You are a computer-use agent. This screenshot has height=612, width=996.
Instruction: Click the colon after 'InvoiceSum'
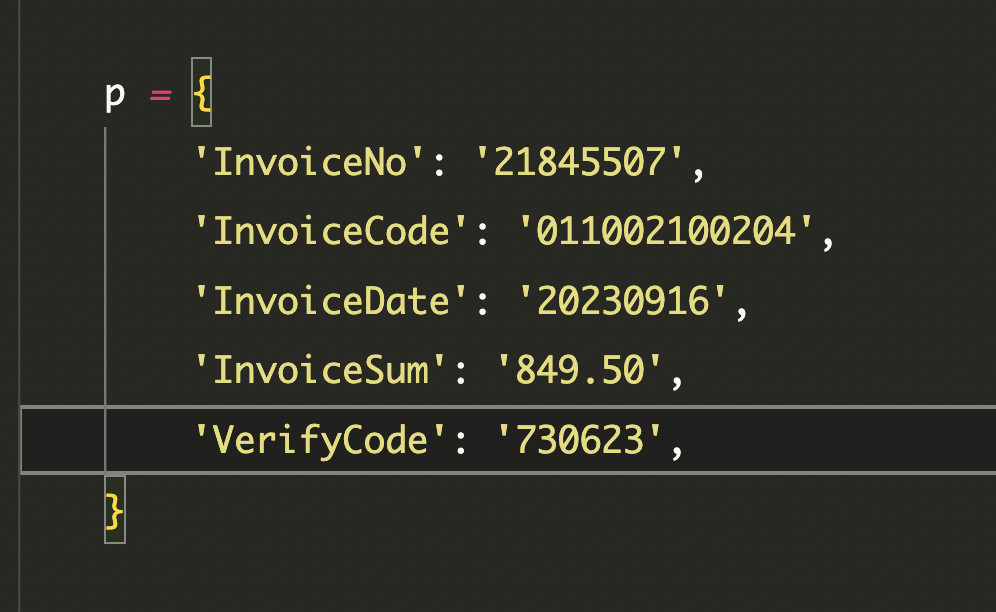pyautogui.click(x=461, y=373)
